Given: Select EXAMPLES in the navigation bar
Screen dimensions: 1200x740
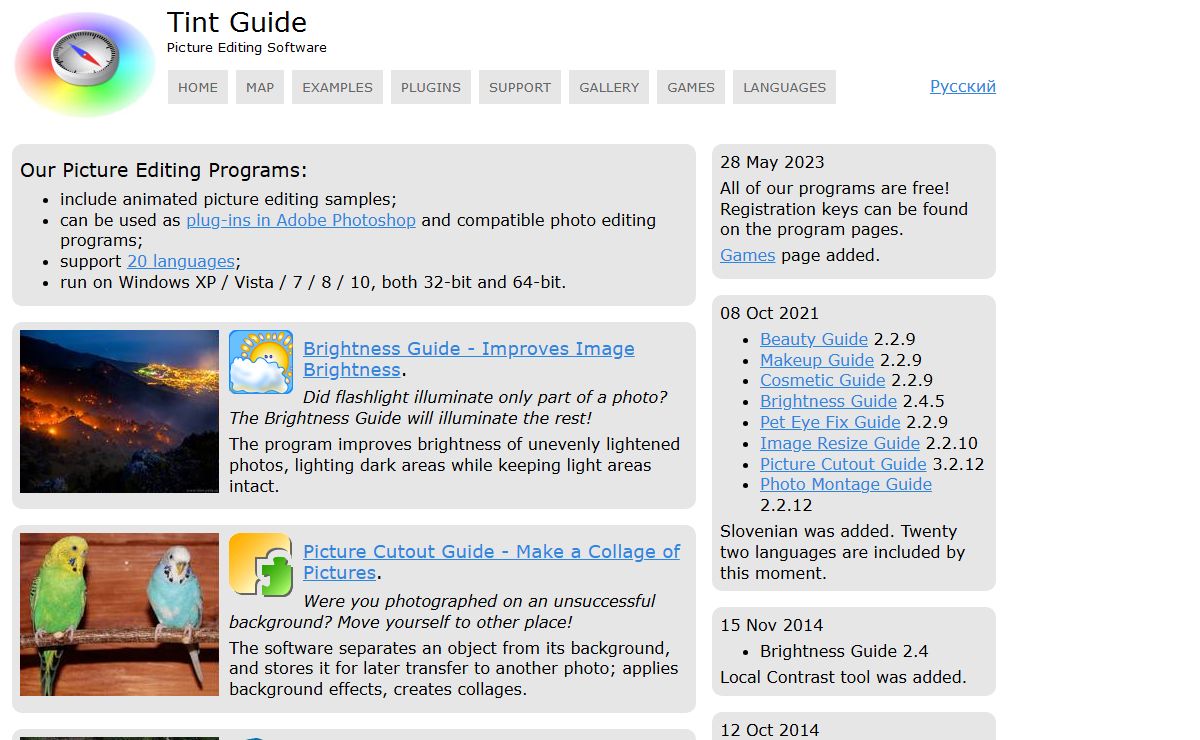Looking at the screenshot, I should [337, 87].
